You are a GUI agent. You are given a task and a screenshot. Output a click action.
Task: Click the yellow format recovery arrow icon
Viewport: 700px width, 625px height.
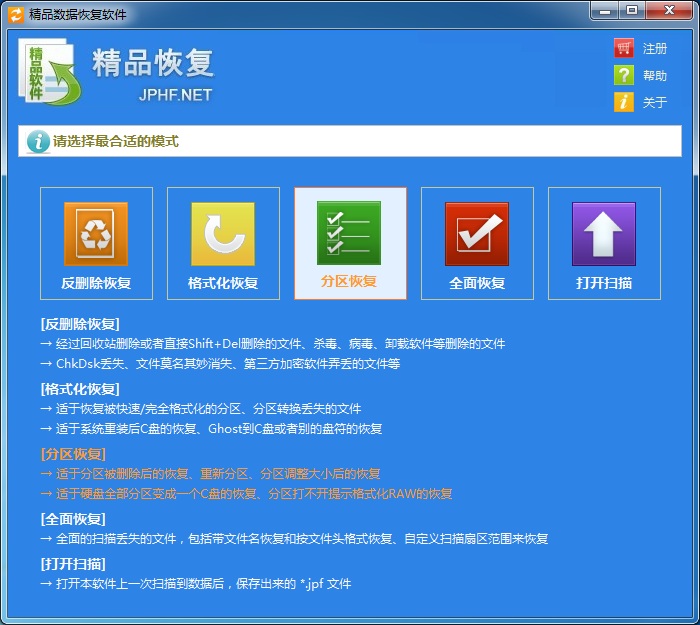pyautogui.click(x=223, y=234)
